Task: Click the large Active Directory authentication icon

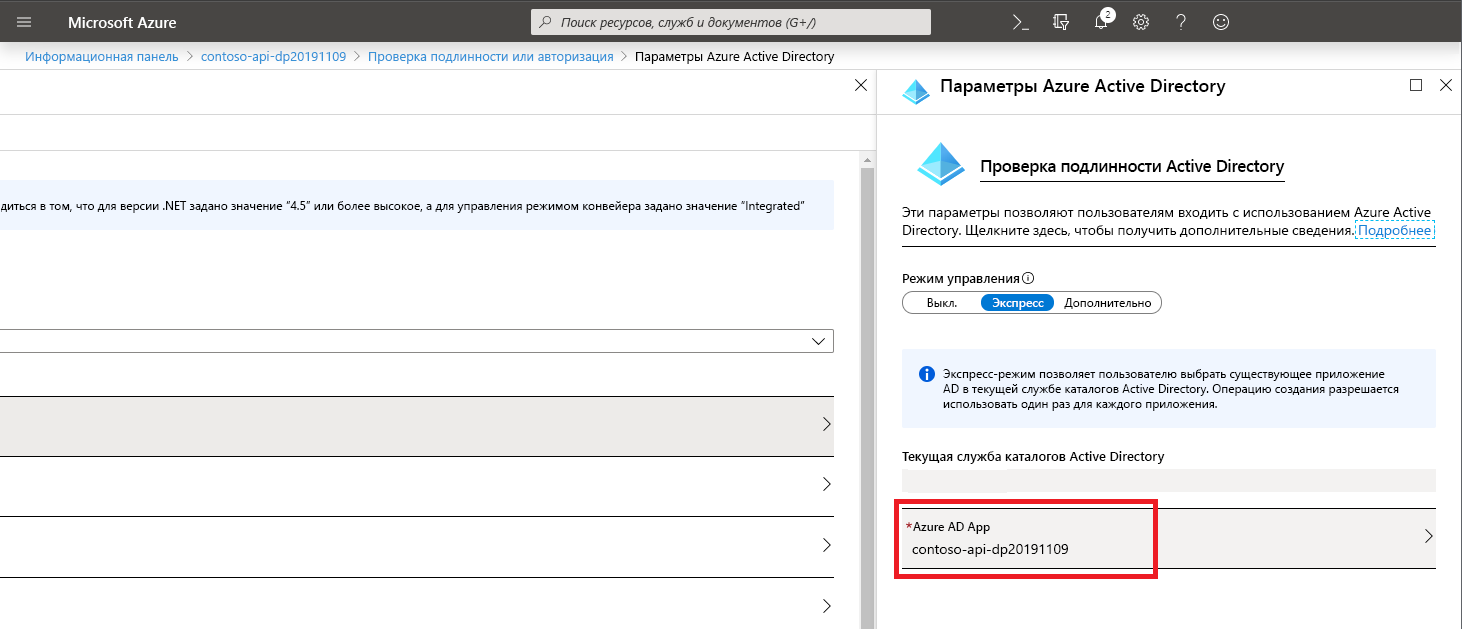Action: [940, 164]
